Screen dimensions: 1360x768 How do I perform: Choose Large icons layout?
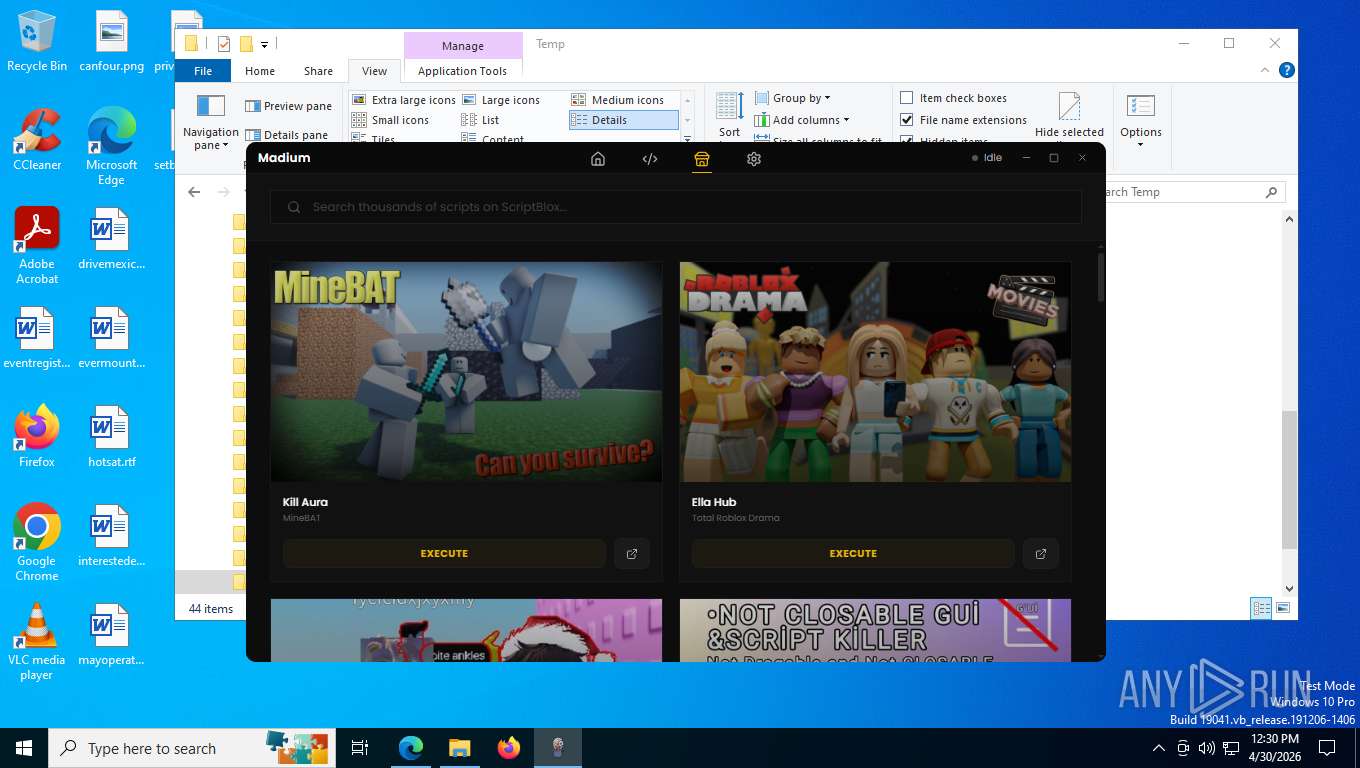point(501,100)
